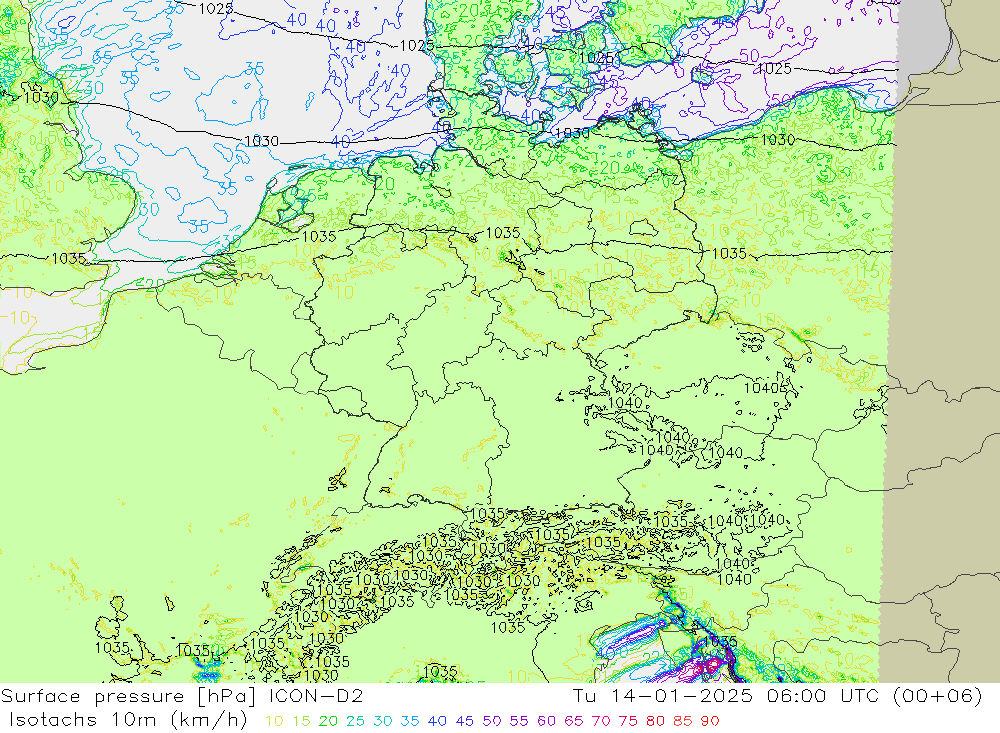This screenshot has width=1000, height=733.
Task: Select the 55 legend value
Action: tap(518, 721)
